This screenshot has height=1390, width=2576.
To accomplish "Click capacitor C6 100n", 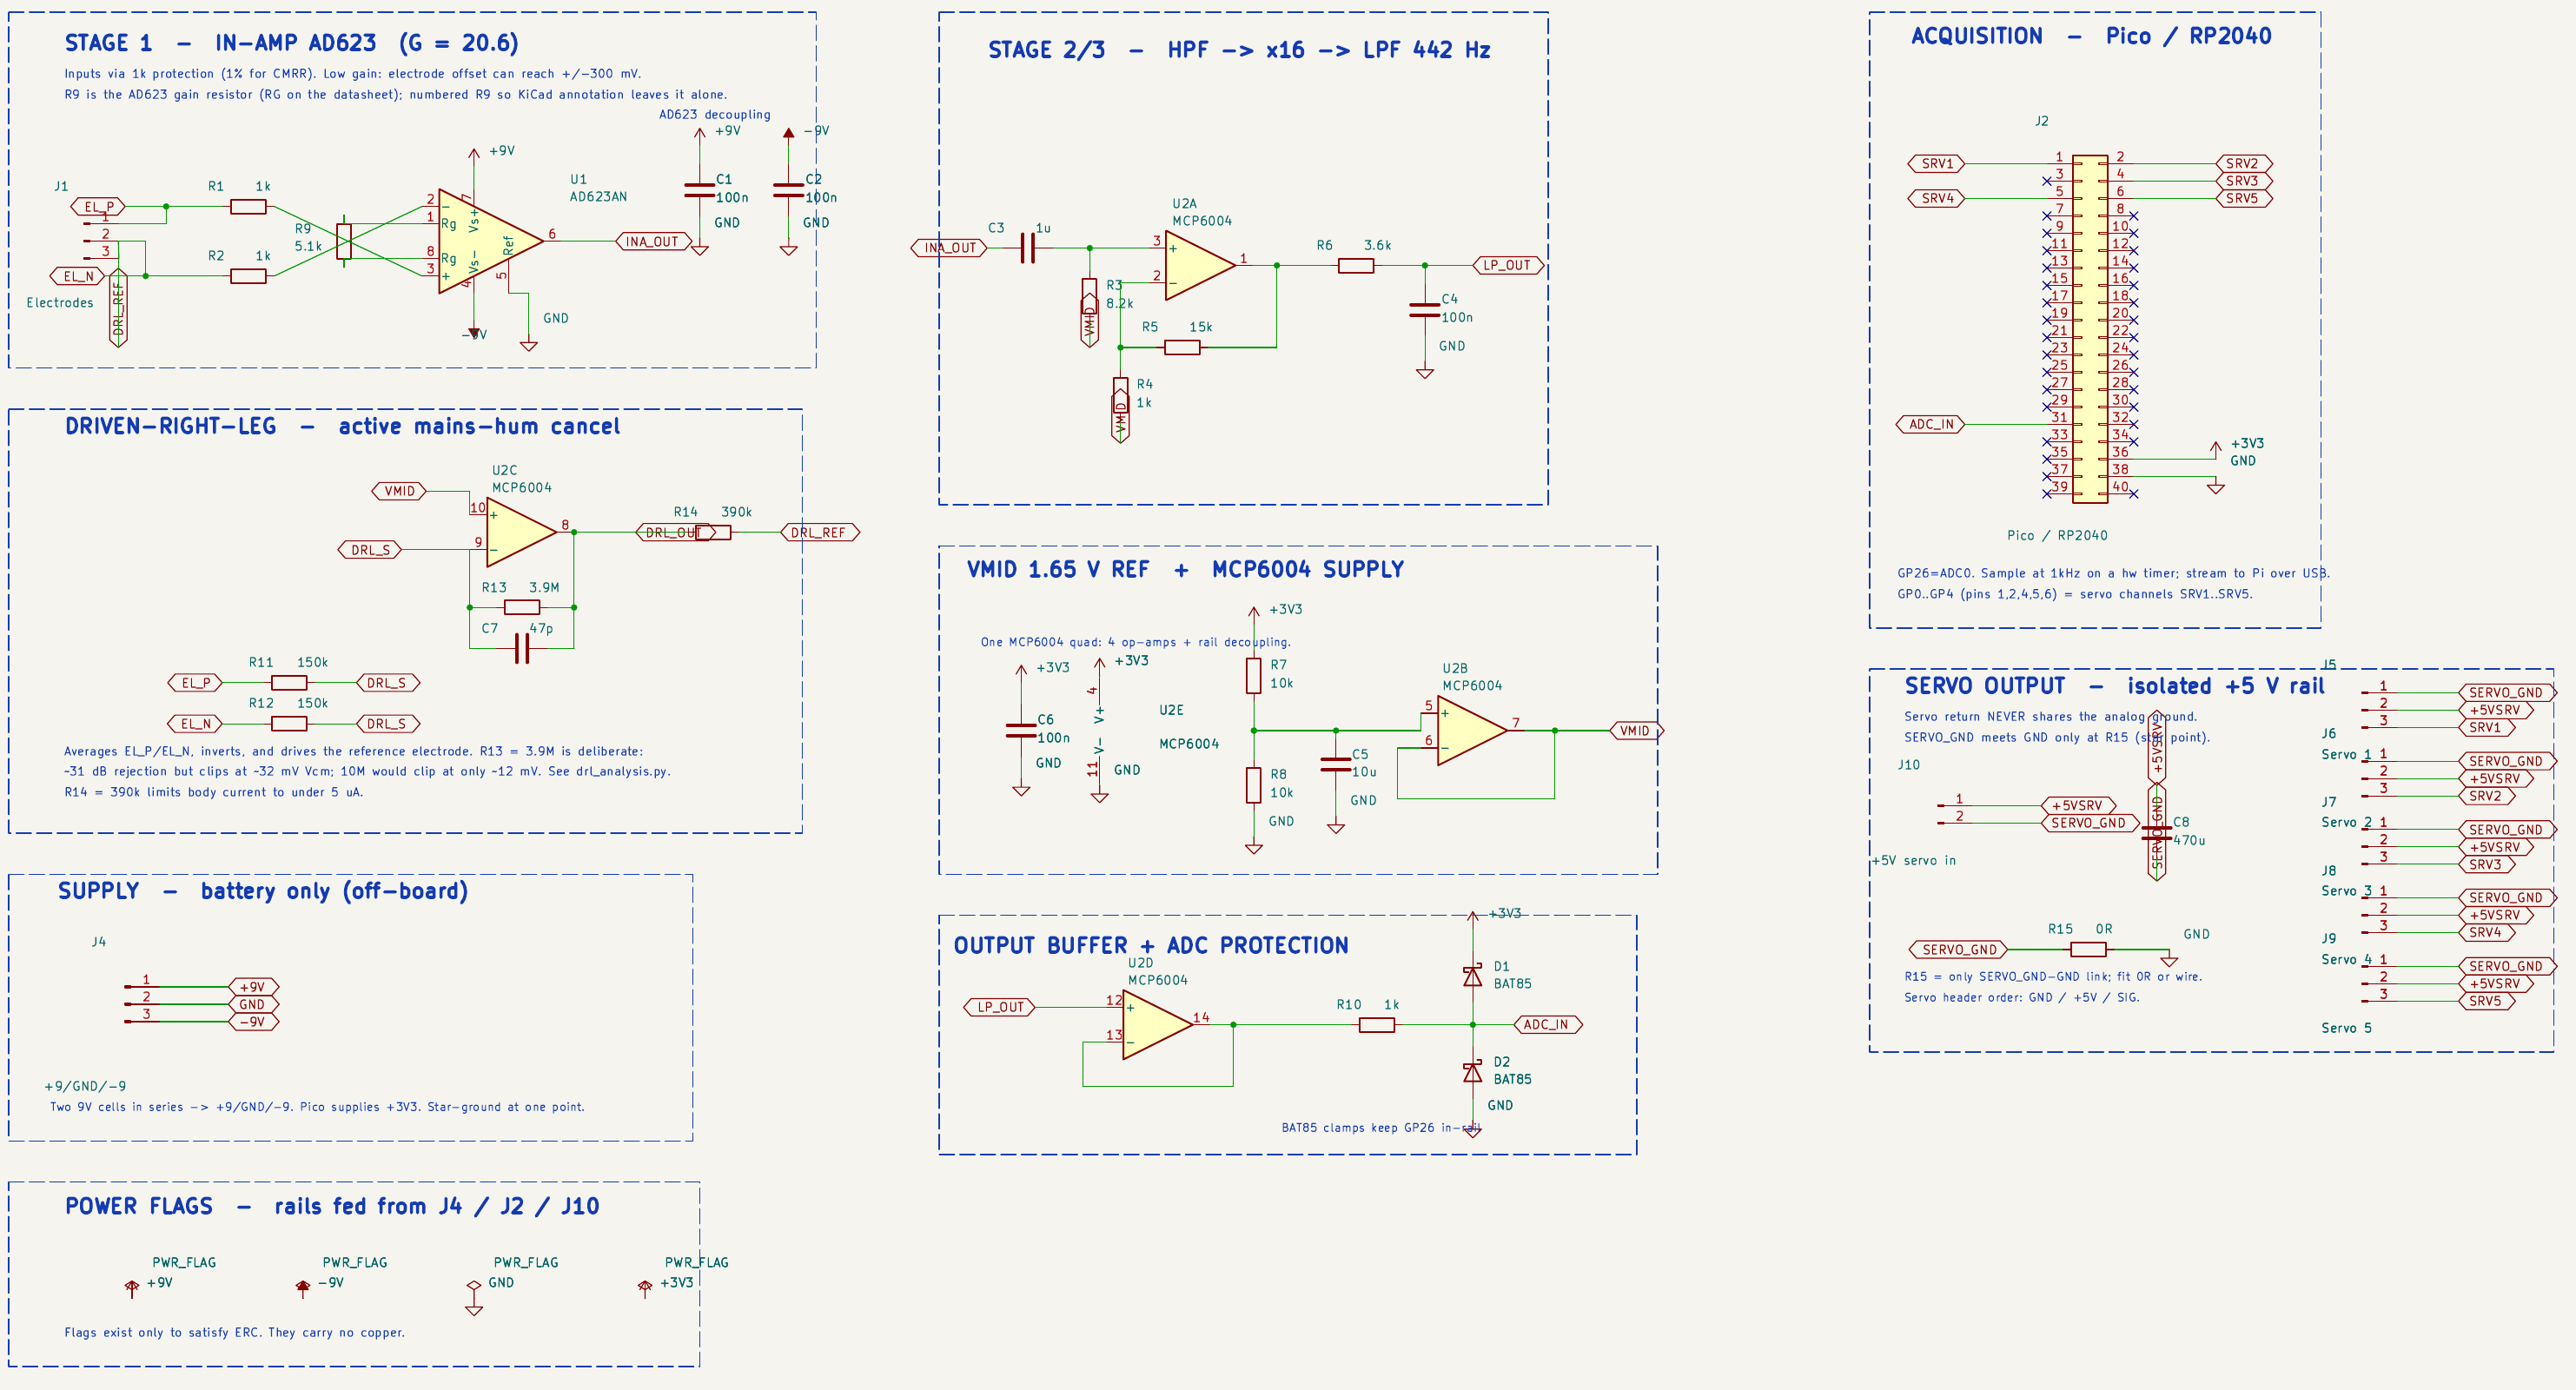I will (1021, 731).
